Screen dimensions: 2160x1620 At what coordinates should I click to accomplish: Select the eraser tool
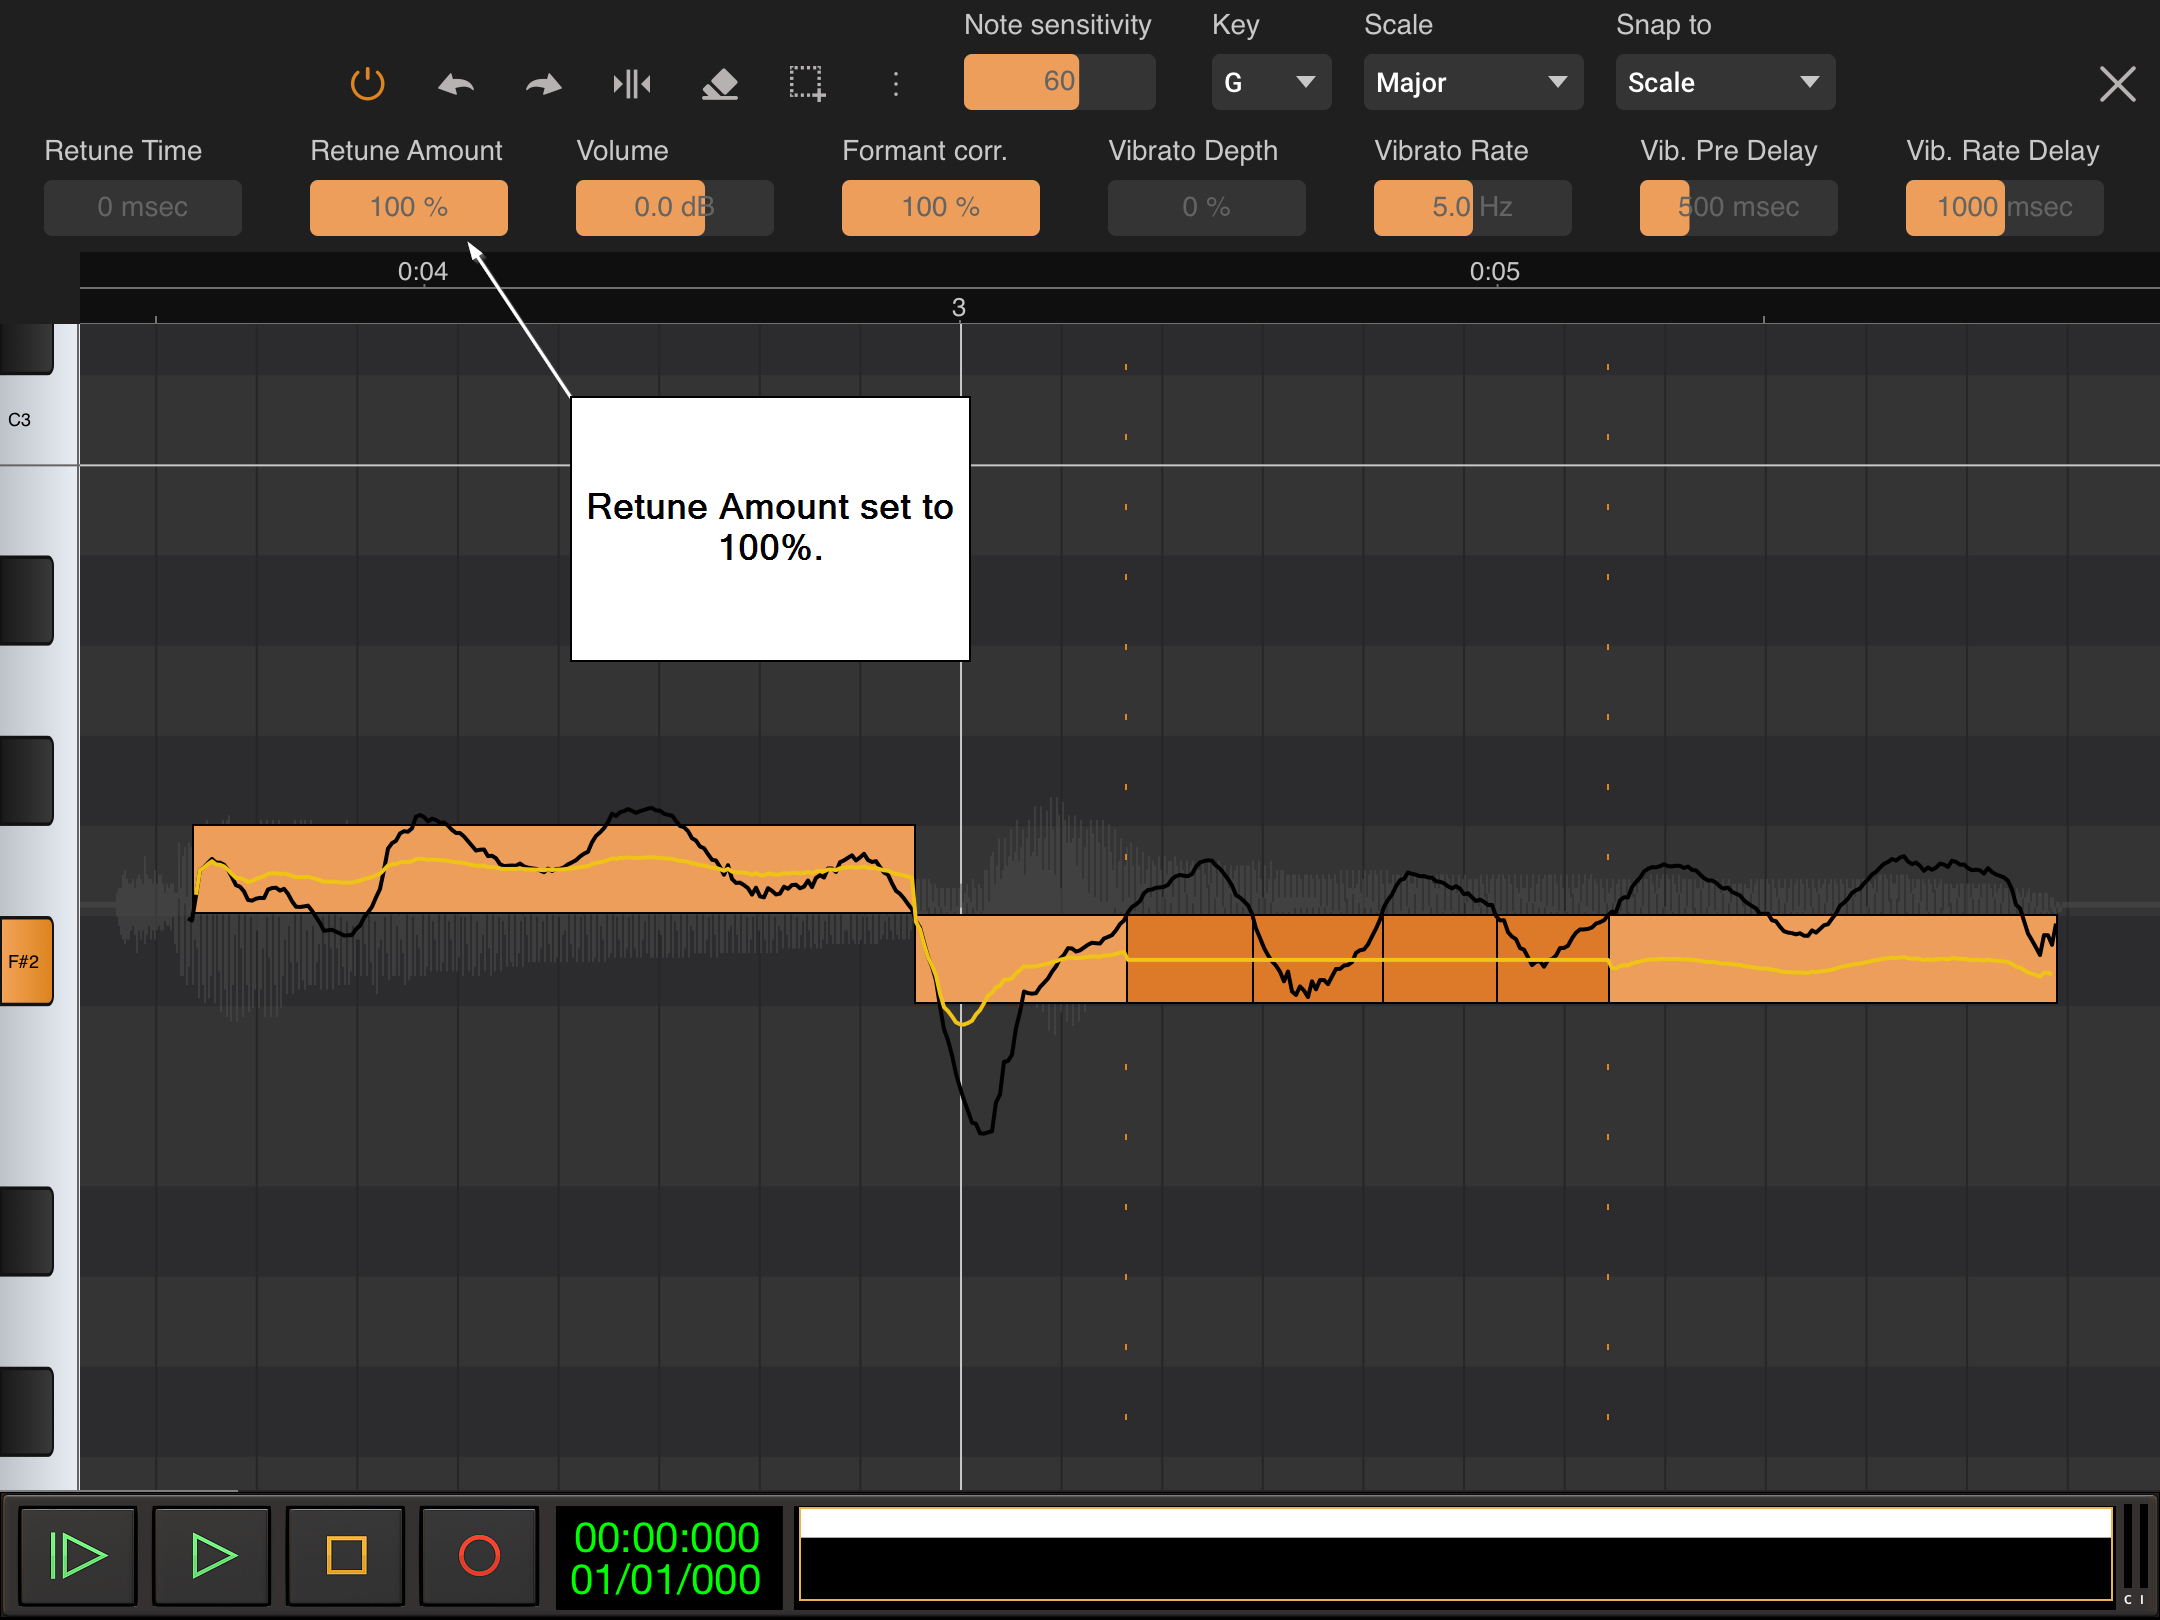point(720,84)
